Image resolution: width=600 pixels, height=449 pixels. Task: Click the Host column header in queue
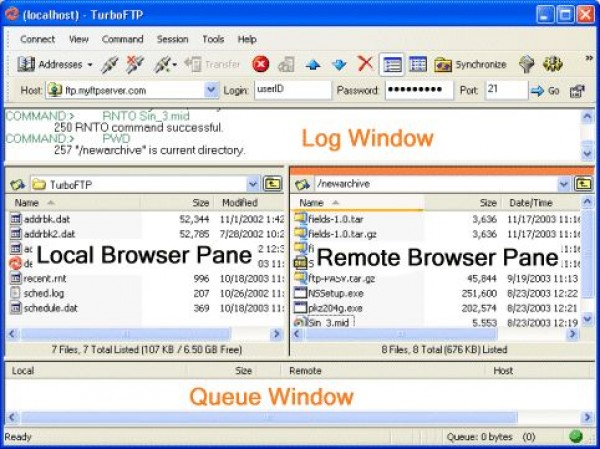(x=503, y=371)
